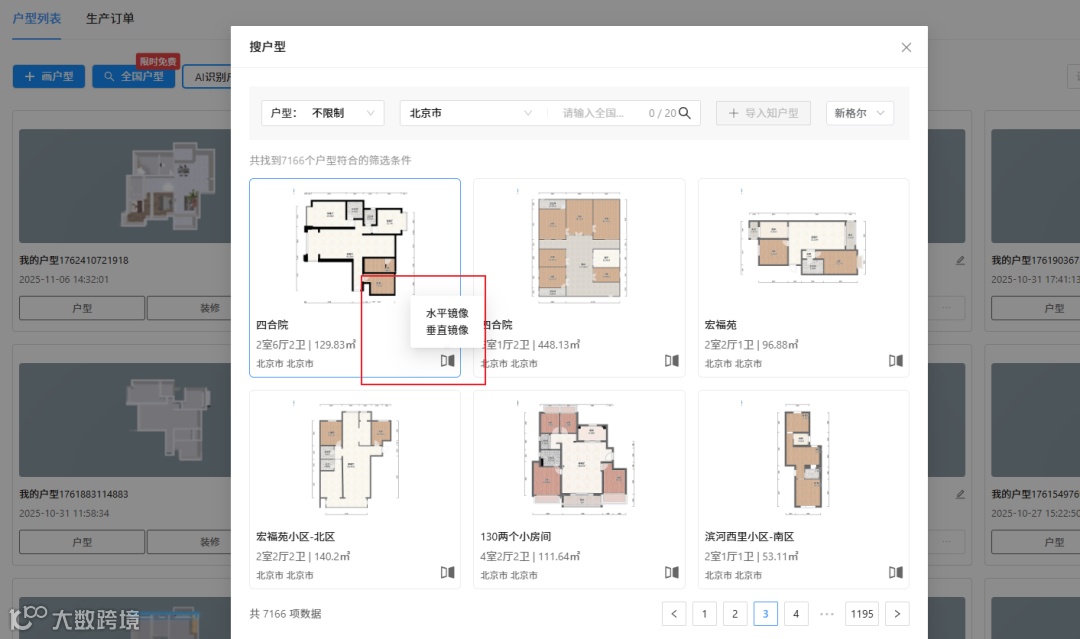This screenshot has width=1080, height=639.
Task: Close the 搜户型 dialog
Action: (x=906, y=47)
